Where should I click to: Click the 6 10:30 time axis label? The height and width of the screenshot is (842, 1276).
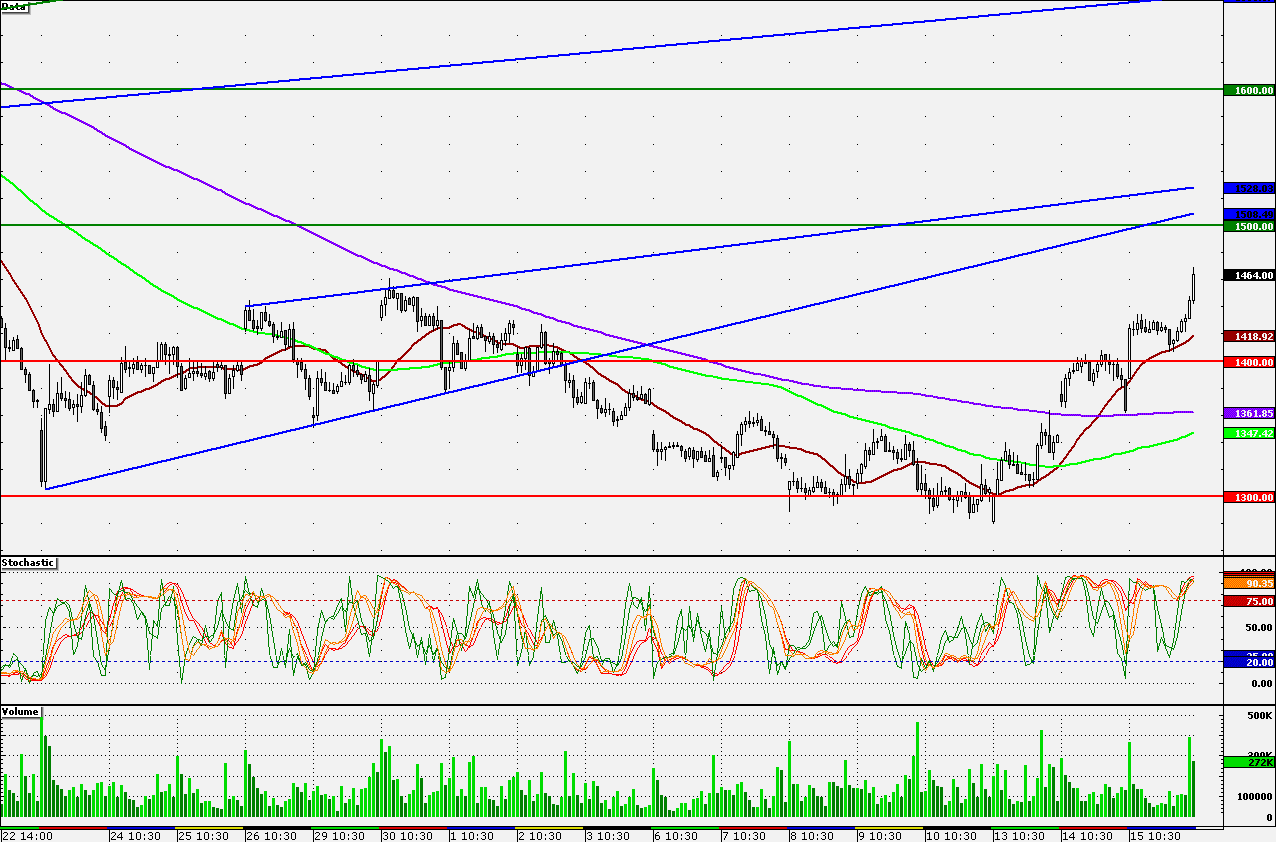click(x=678, y=835)
